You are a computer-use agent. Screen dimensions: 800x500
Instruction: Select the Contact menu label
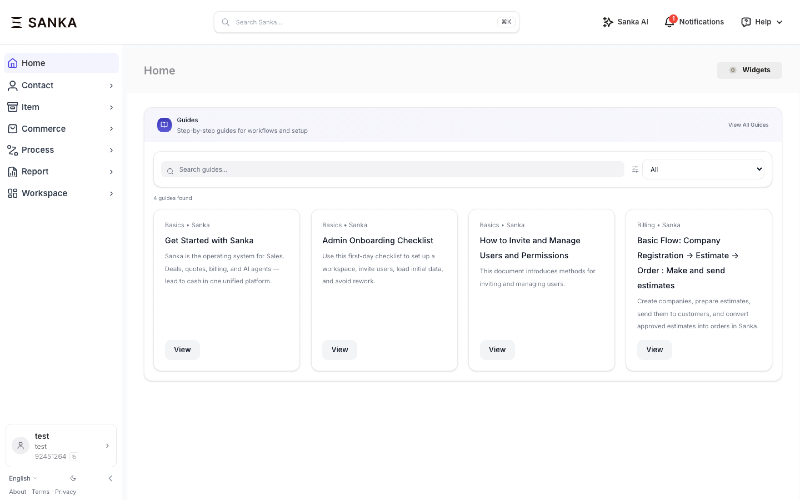tap(37, 85)
